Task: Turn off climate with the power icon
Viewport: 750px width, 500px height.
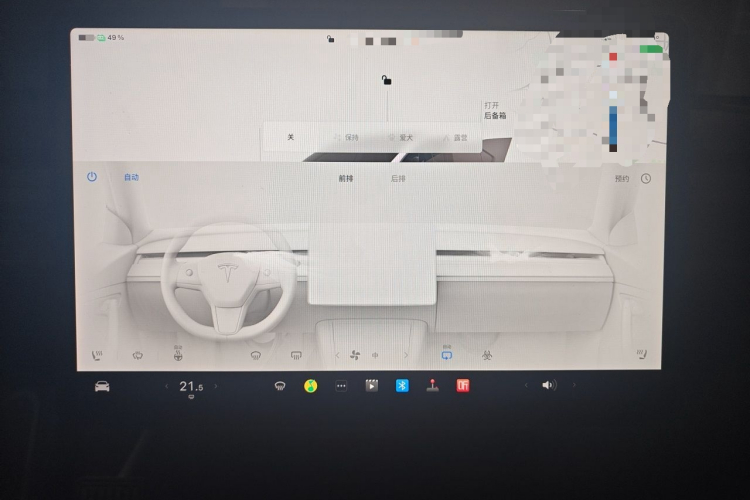Action: coord(92,177)
